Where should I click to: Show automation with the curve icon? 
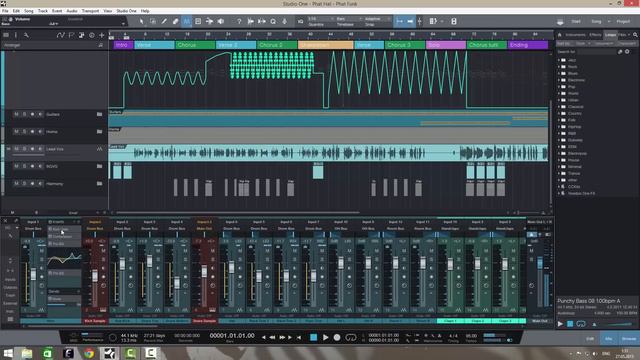(61, 35)
